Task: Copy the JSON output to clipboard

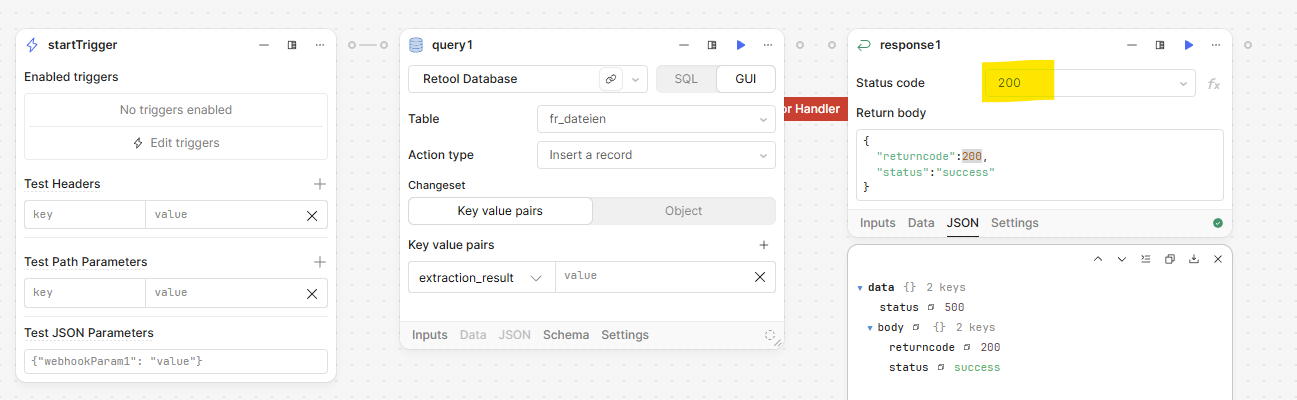Action: tap(1170, 259)
